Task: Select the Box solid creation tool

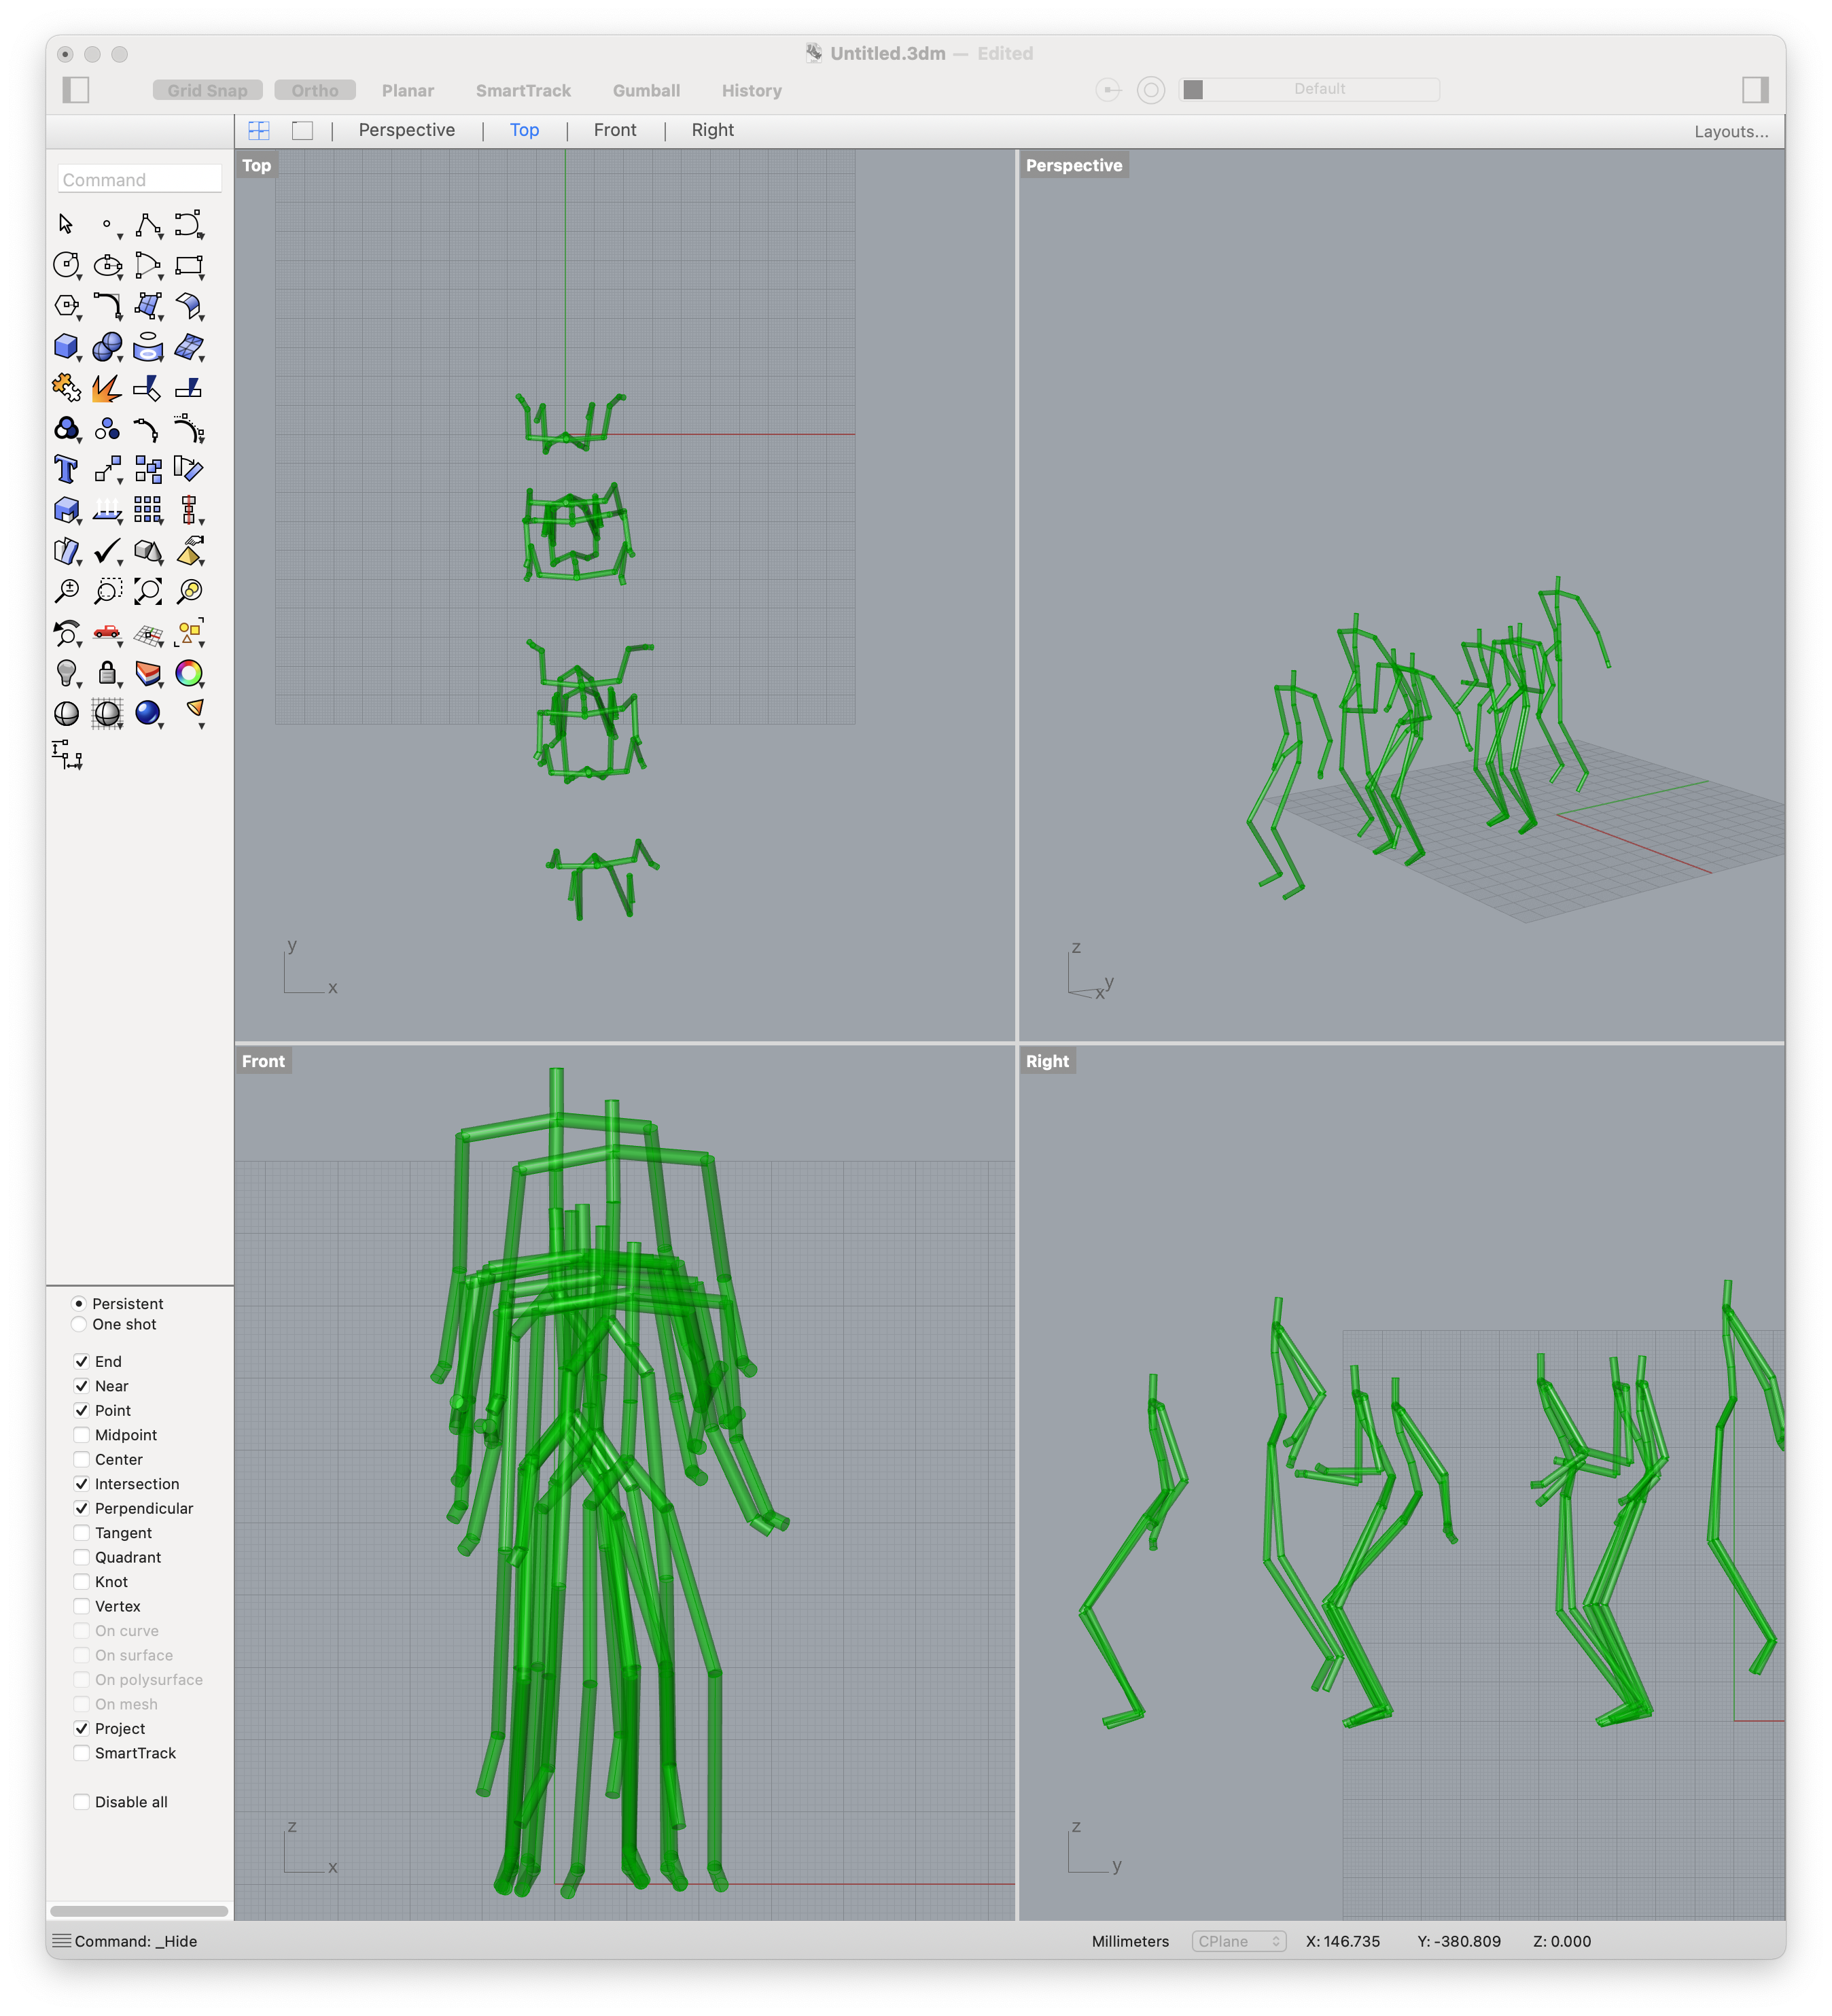Action: pos(65,347)
